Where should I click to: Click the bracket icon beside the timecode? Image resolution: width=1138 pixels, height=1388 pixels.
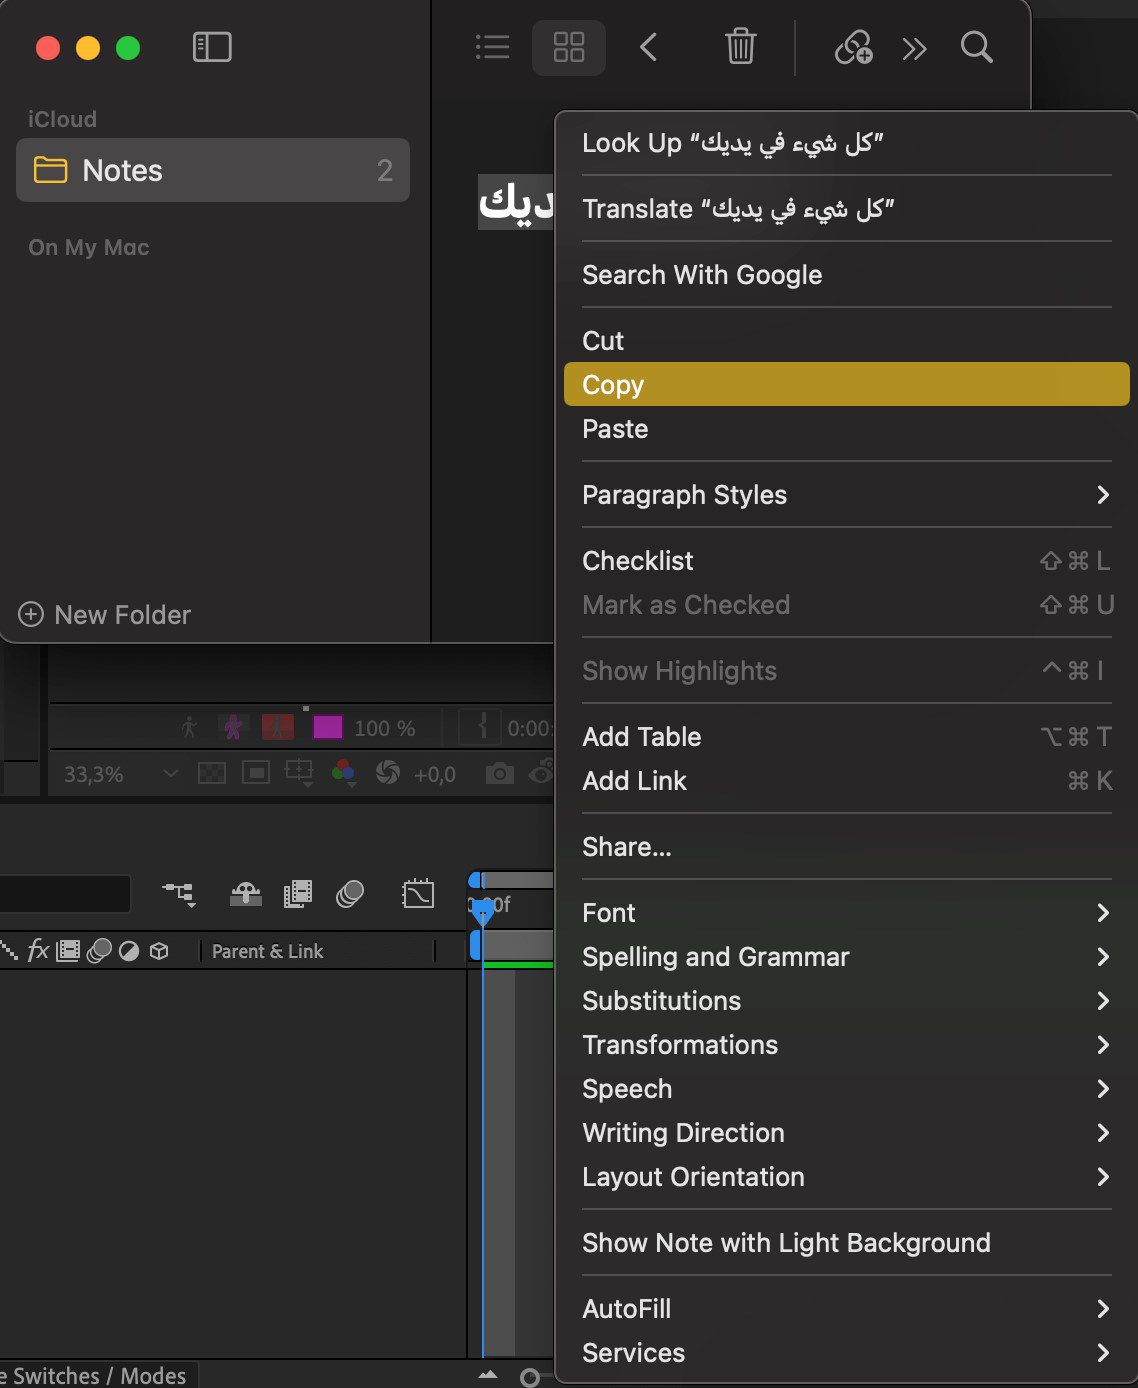[482, 727]
